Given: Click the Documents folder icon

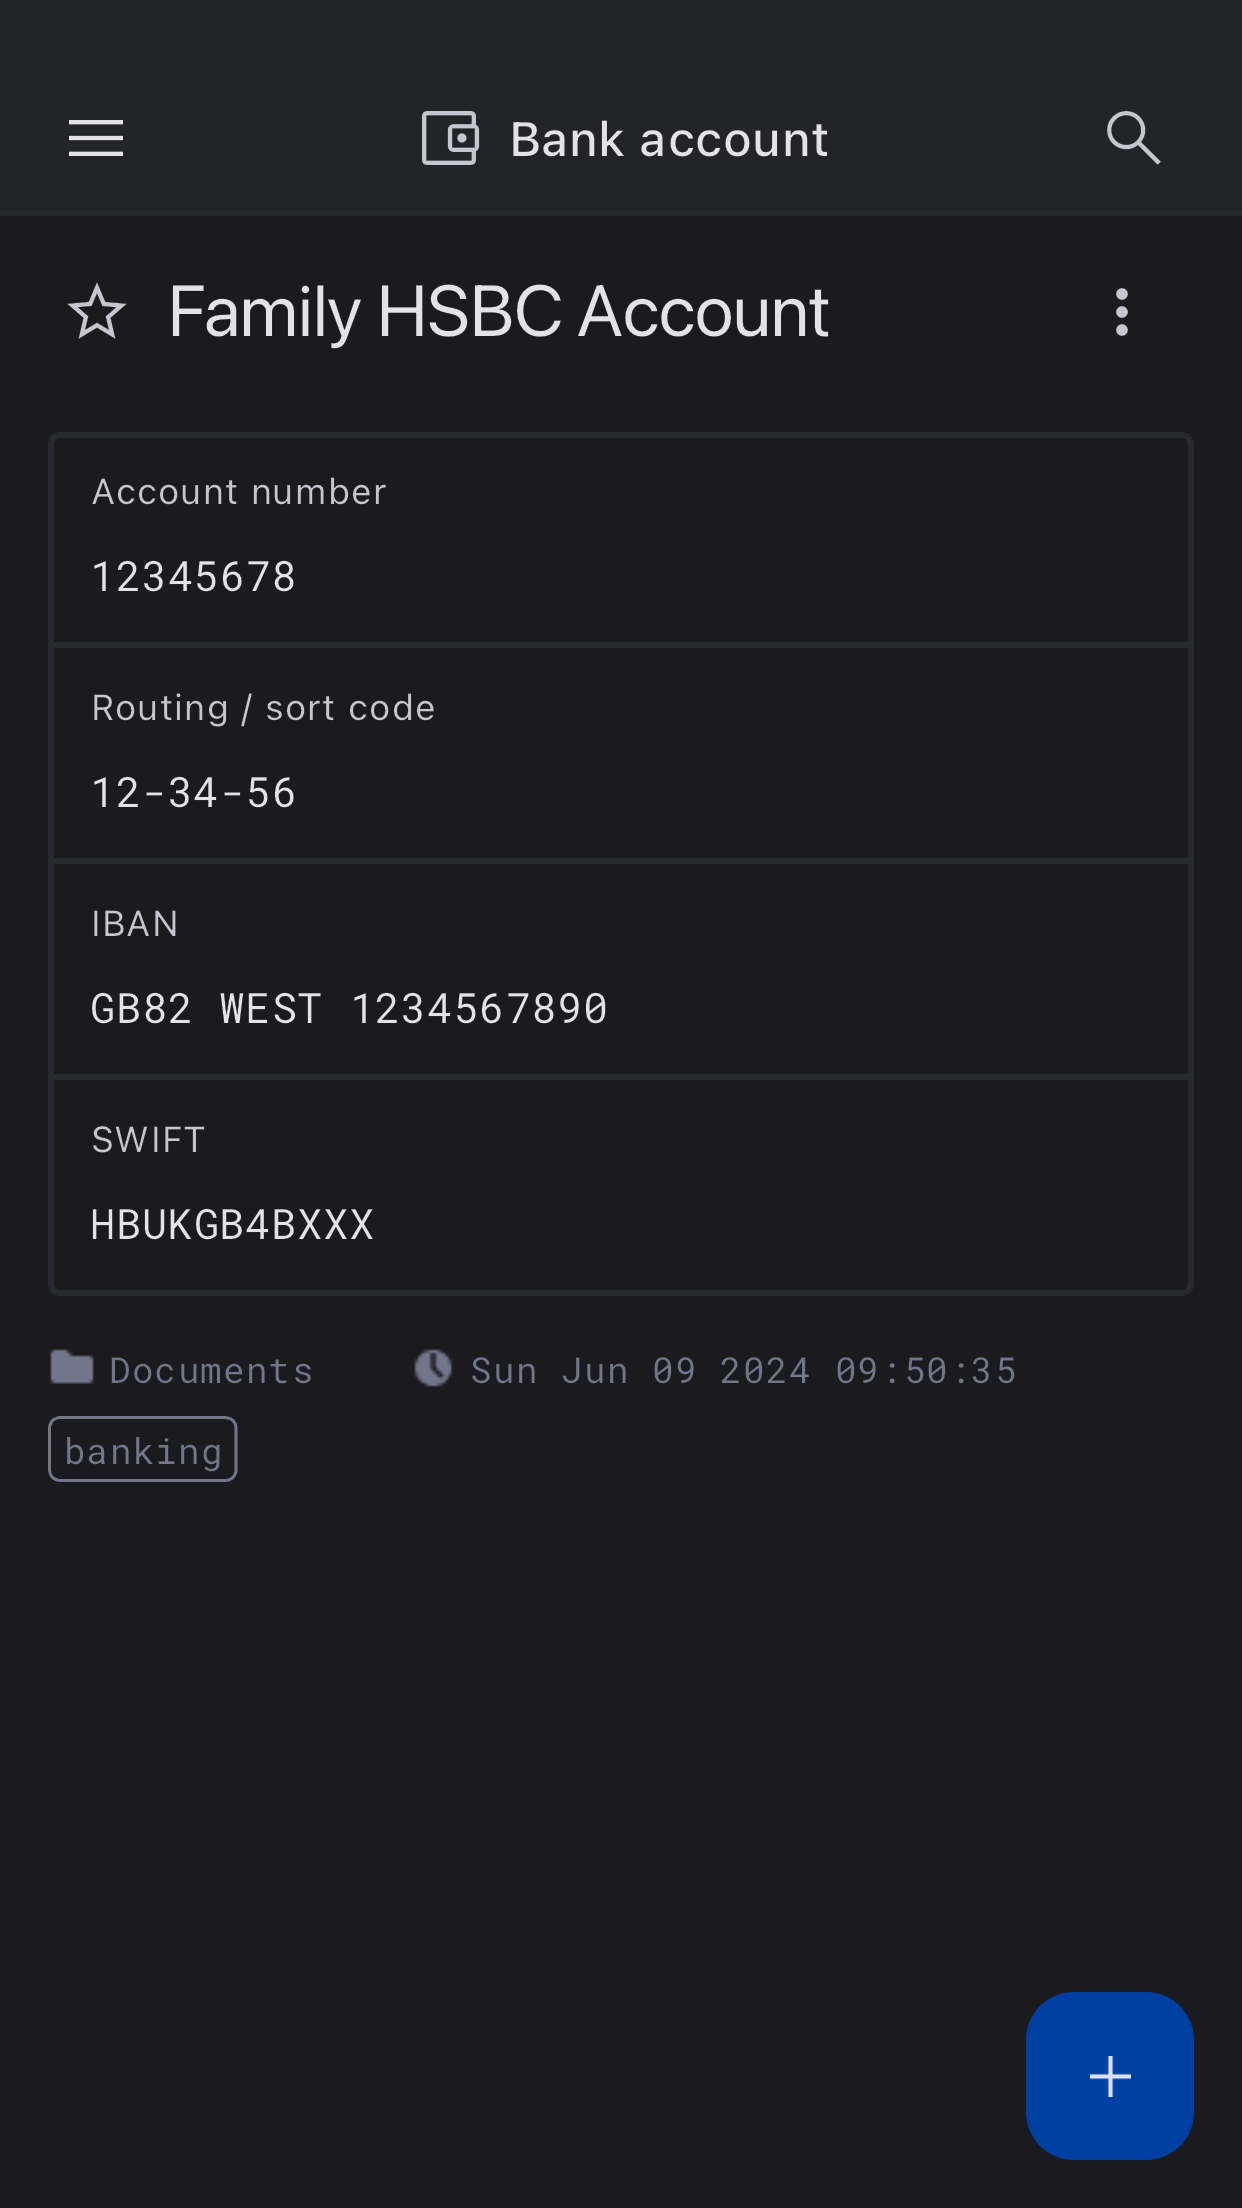Looking at the screenshot, I should coord(72,1367).
